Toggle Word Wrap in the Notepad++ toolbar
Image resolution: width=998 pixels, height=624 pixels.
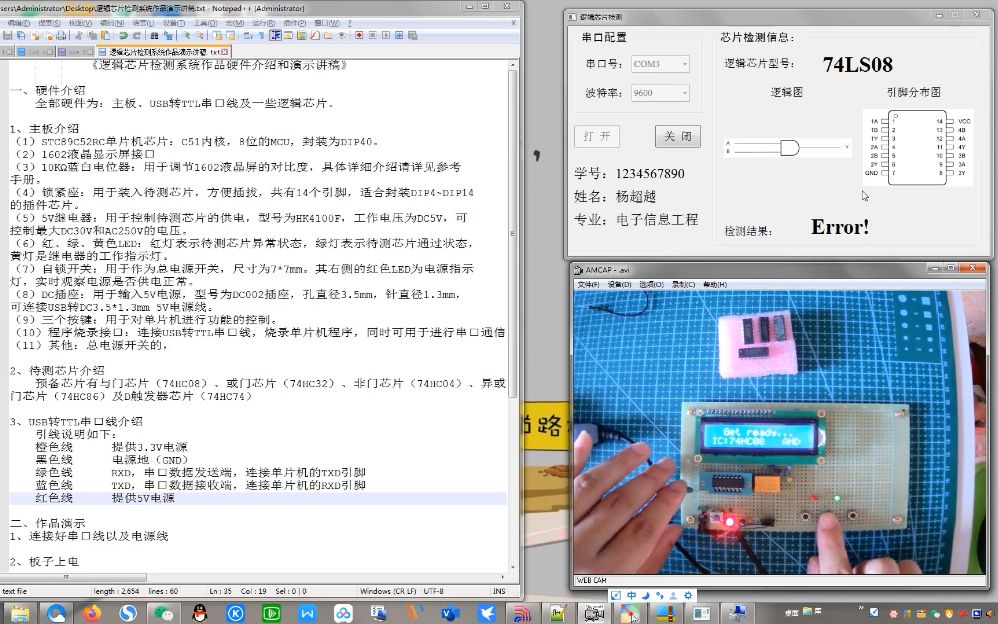[x=248, y=35]
